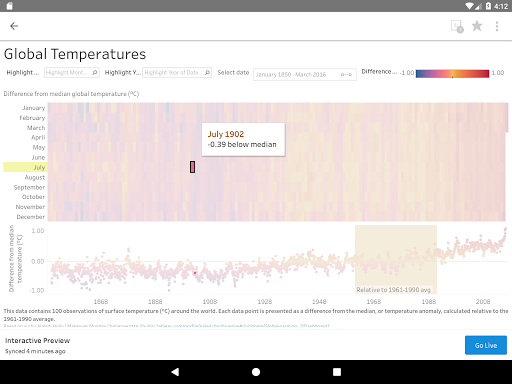Click the Go Live button
512x384 pixels.
click(x=486, y=345)
